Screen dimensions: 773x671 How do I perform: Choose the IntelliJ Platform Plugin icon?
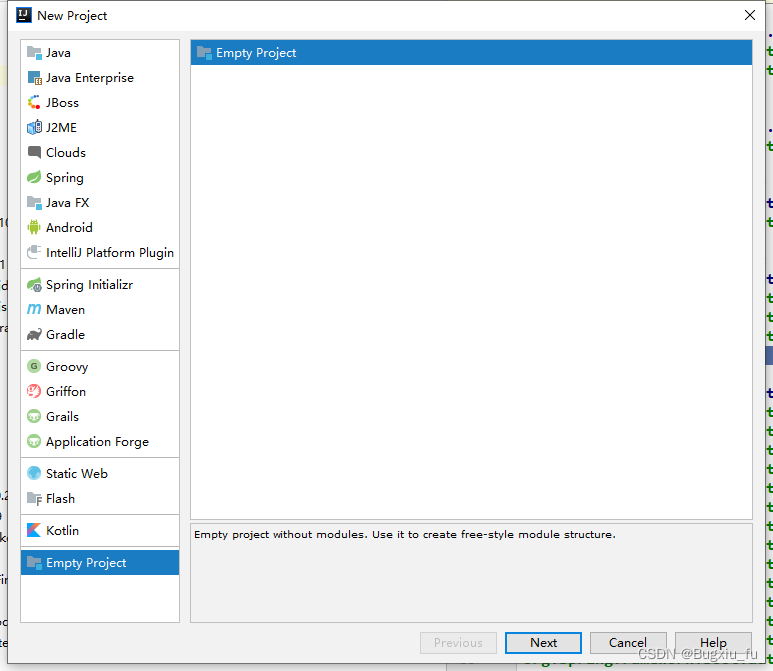point(34,252)
